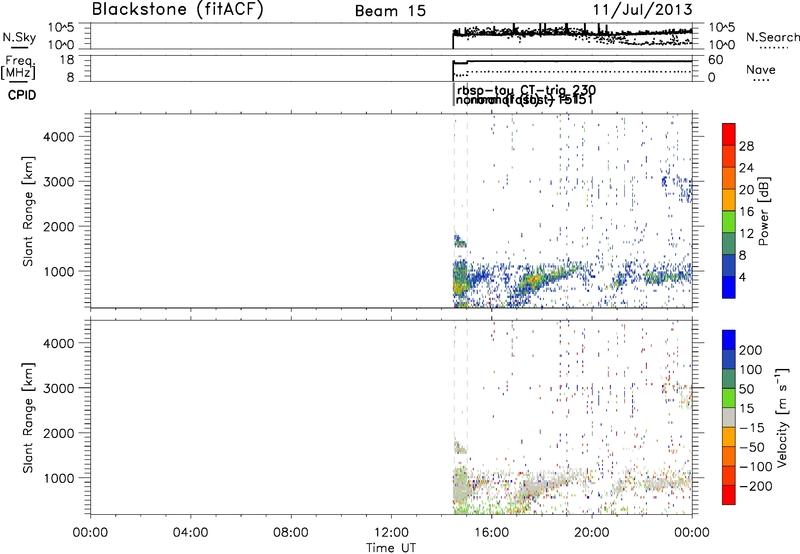This screenshot has height=554, width=800.
Task: Click the '04:00' time axis label
Action: click(190, 533)
